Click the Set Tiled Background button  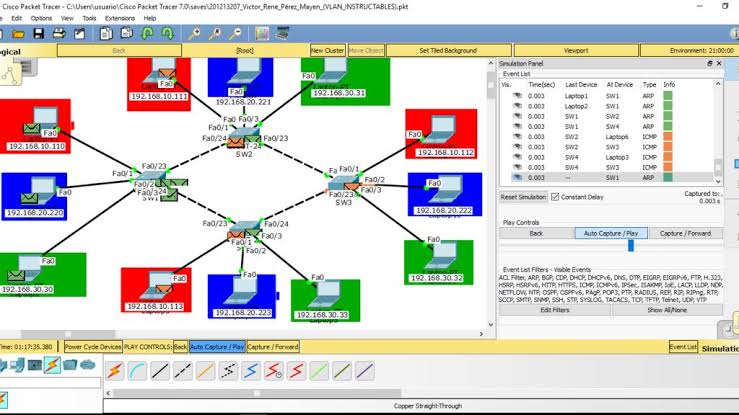click(x=448, y=50)
